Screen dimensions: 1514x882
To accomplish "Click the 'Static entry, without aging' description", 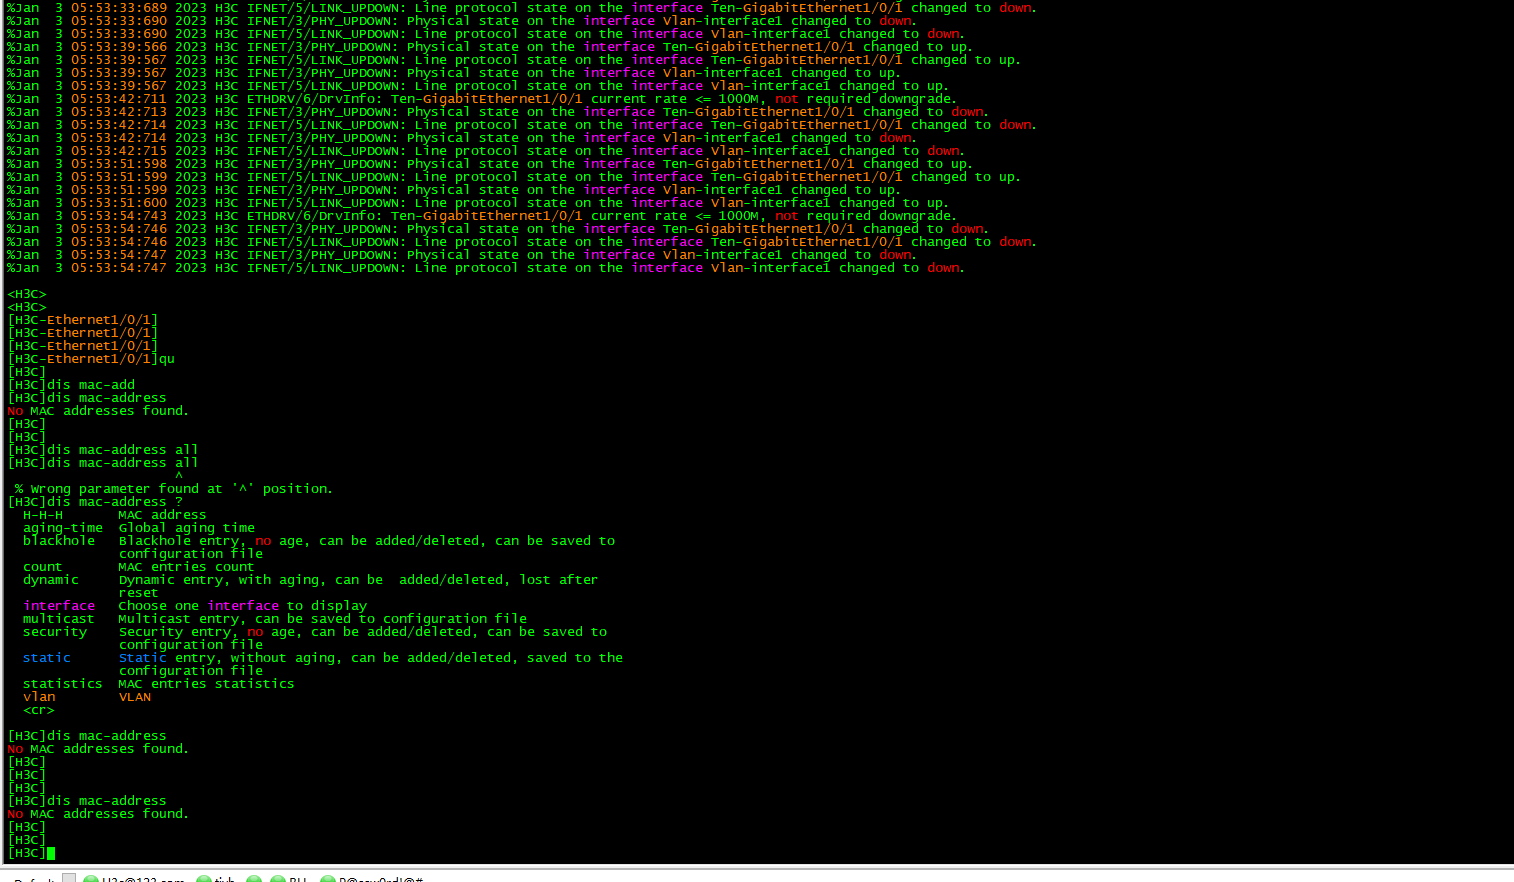I will (371, 664).
